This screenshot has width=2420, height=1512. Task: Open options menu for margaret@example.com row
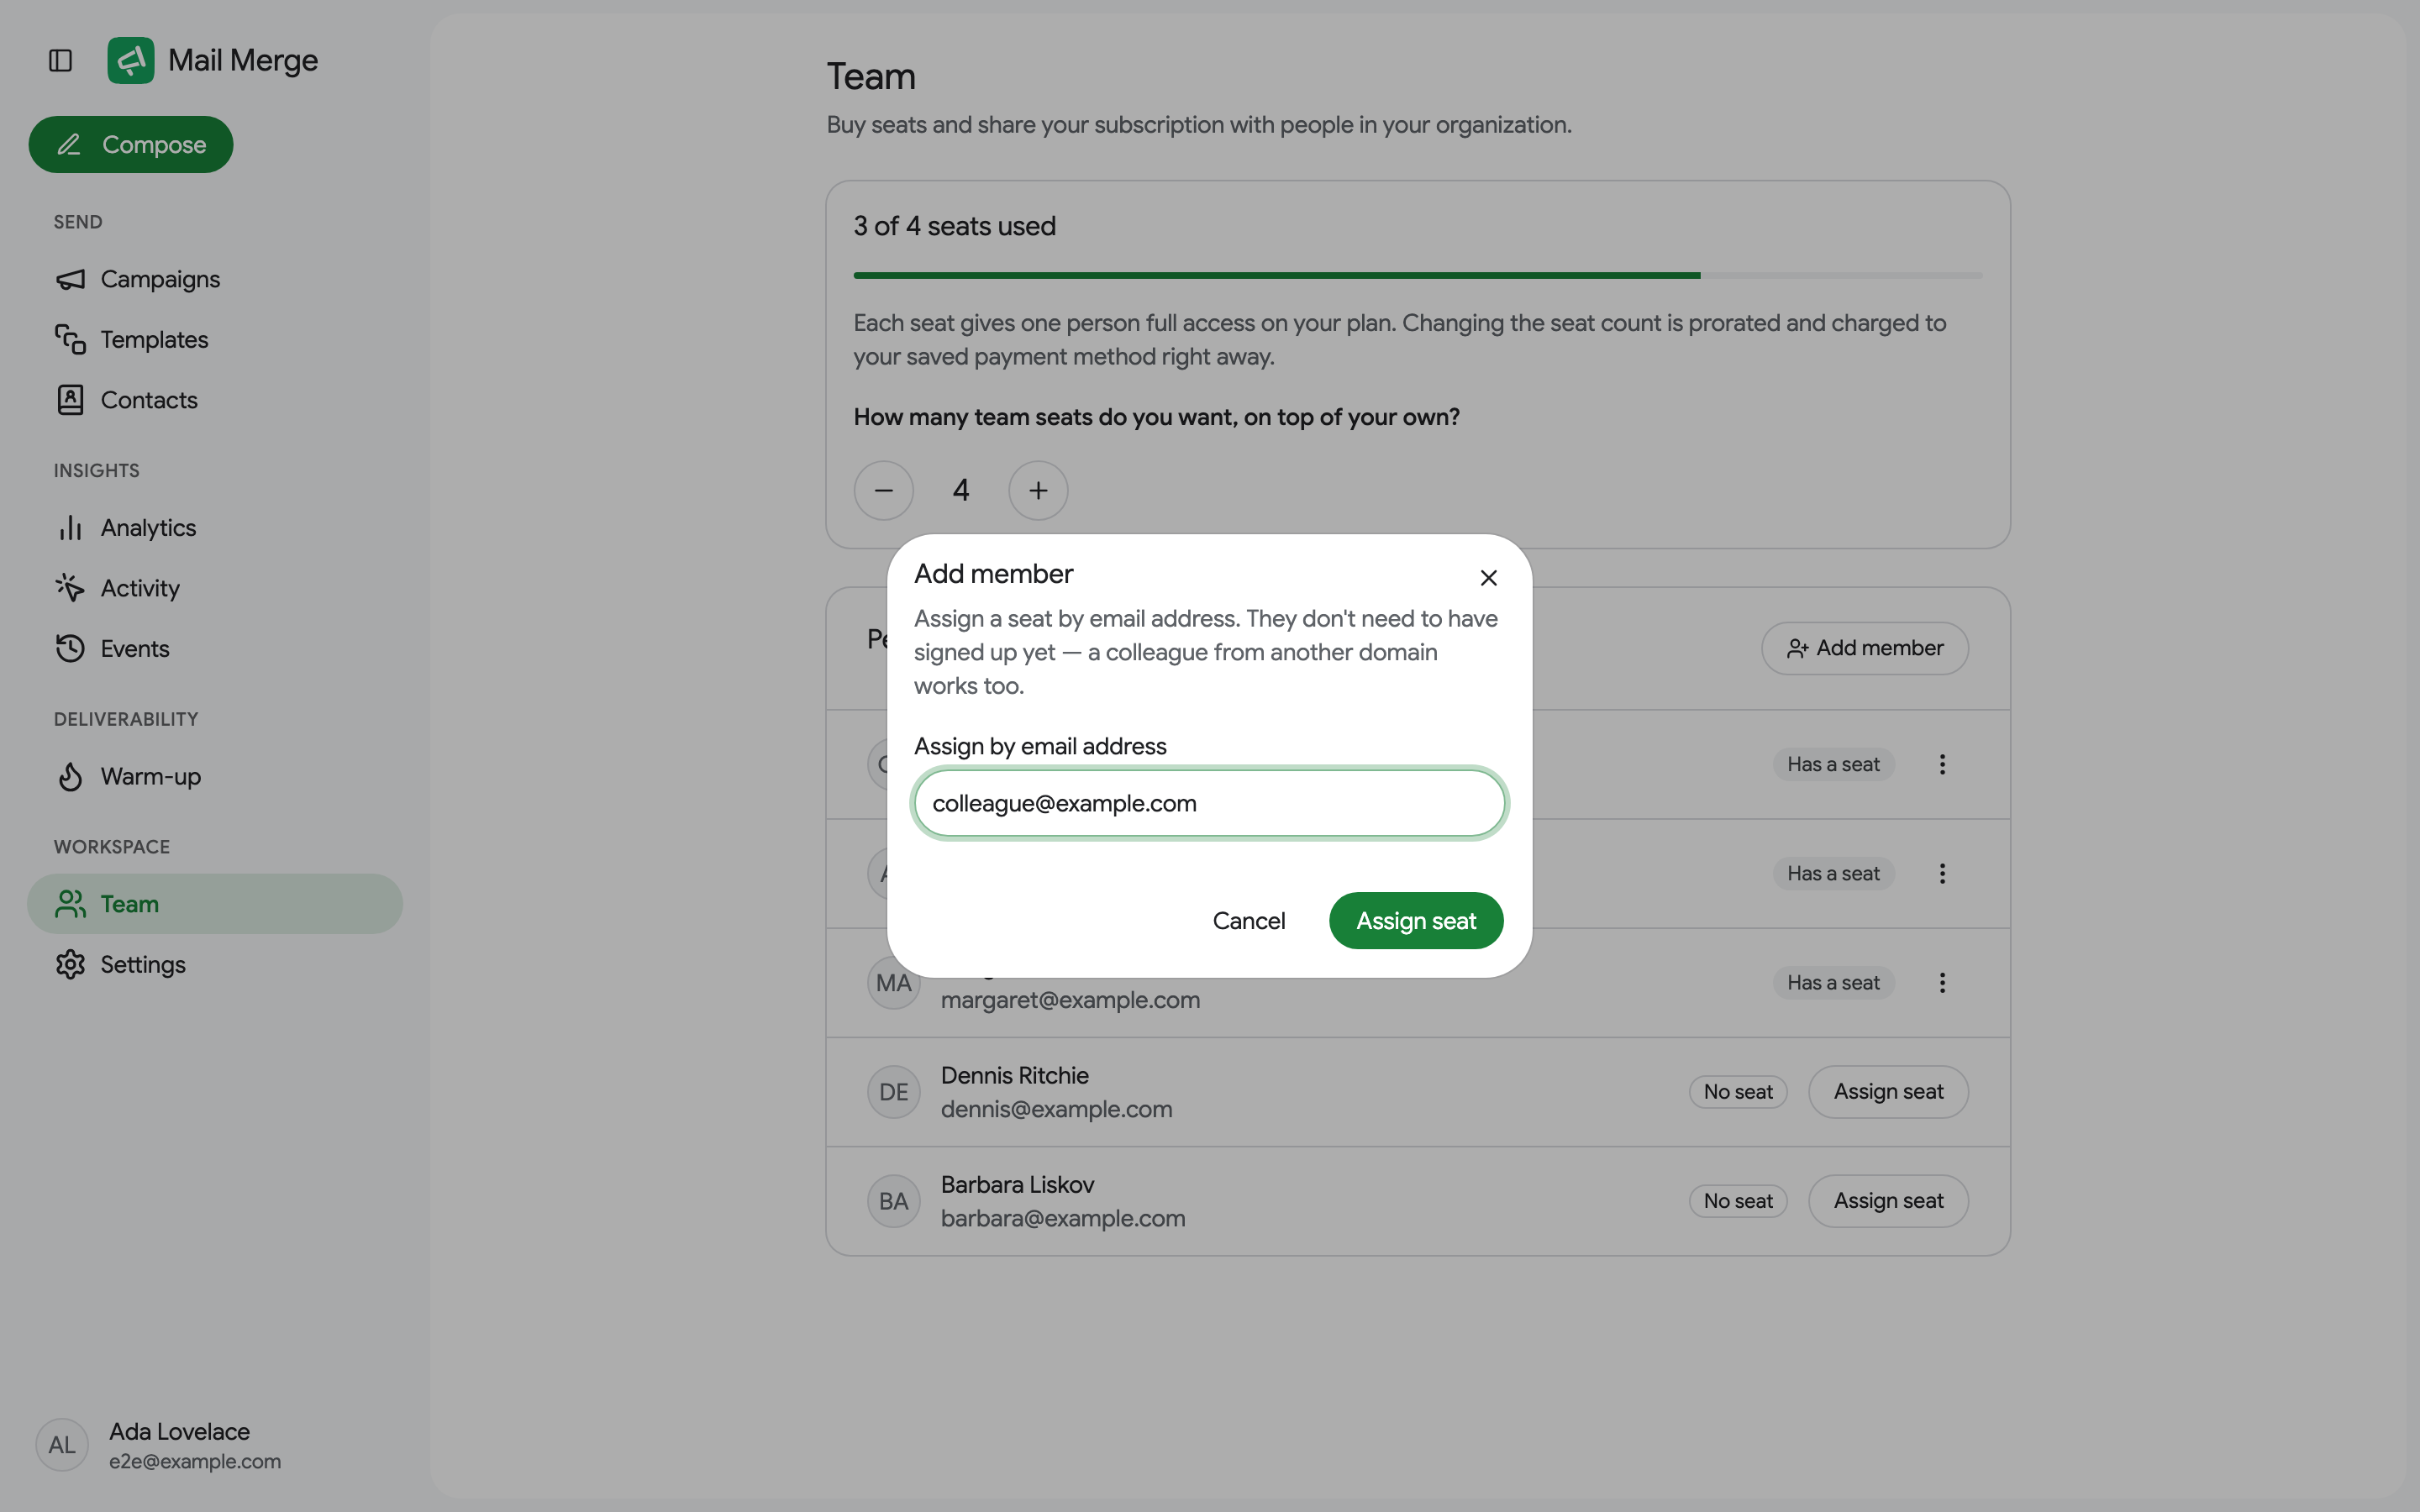click(1942, 983)
